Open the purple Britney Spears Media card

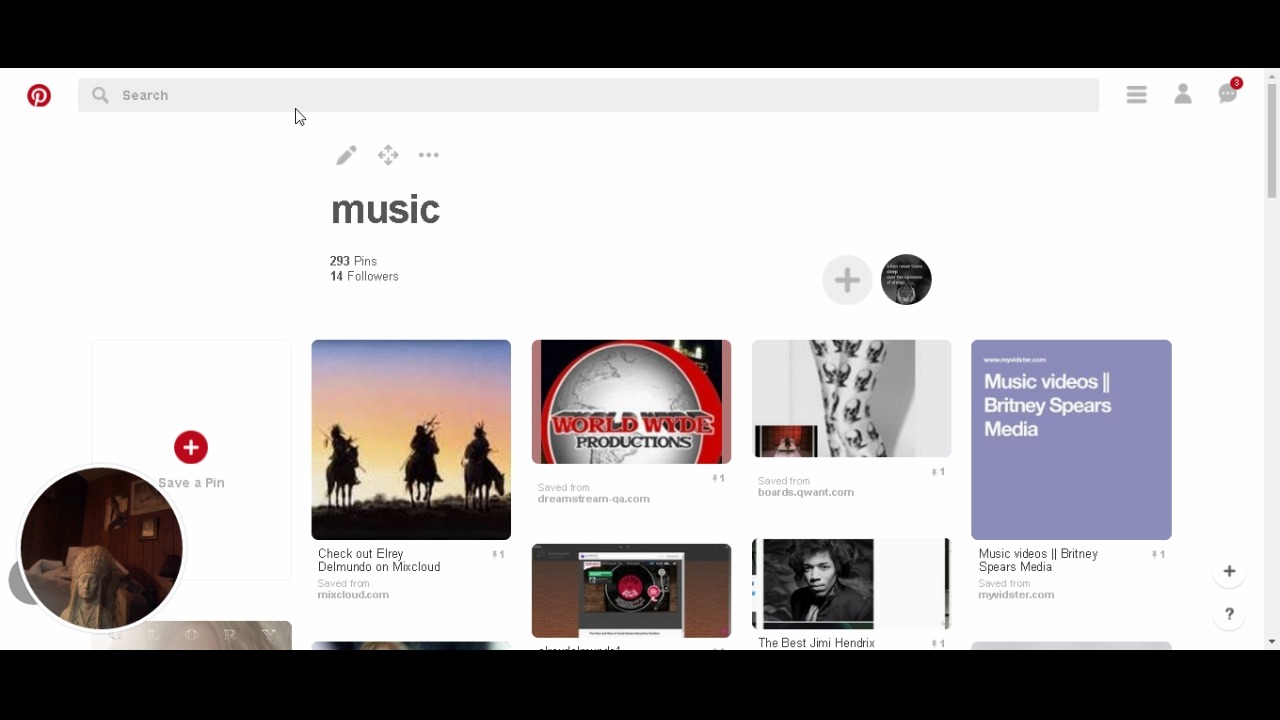(1071, 440)
